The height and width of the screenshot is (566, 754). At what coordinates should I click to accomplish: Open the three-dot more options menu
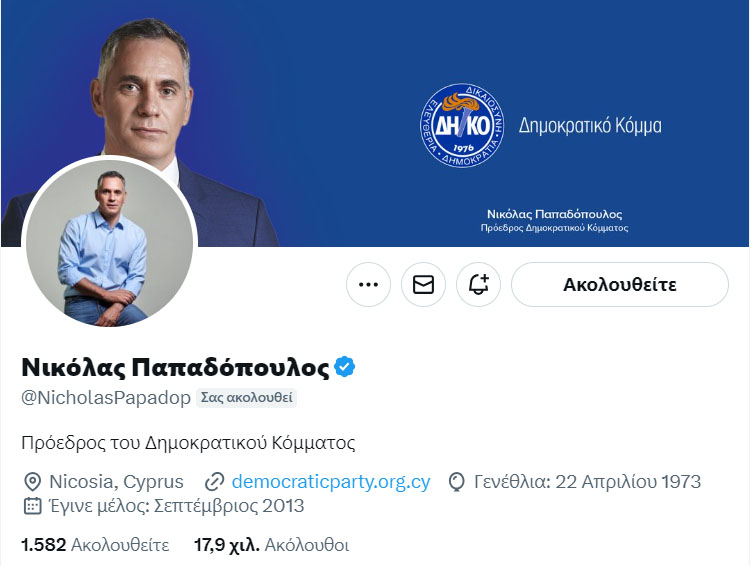click(368, 285)
